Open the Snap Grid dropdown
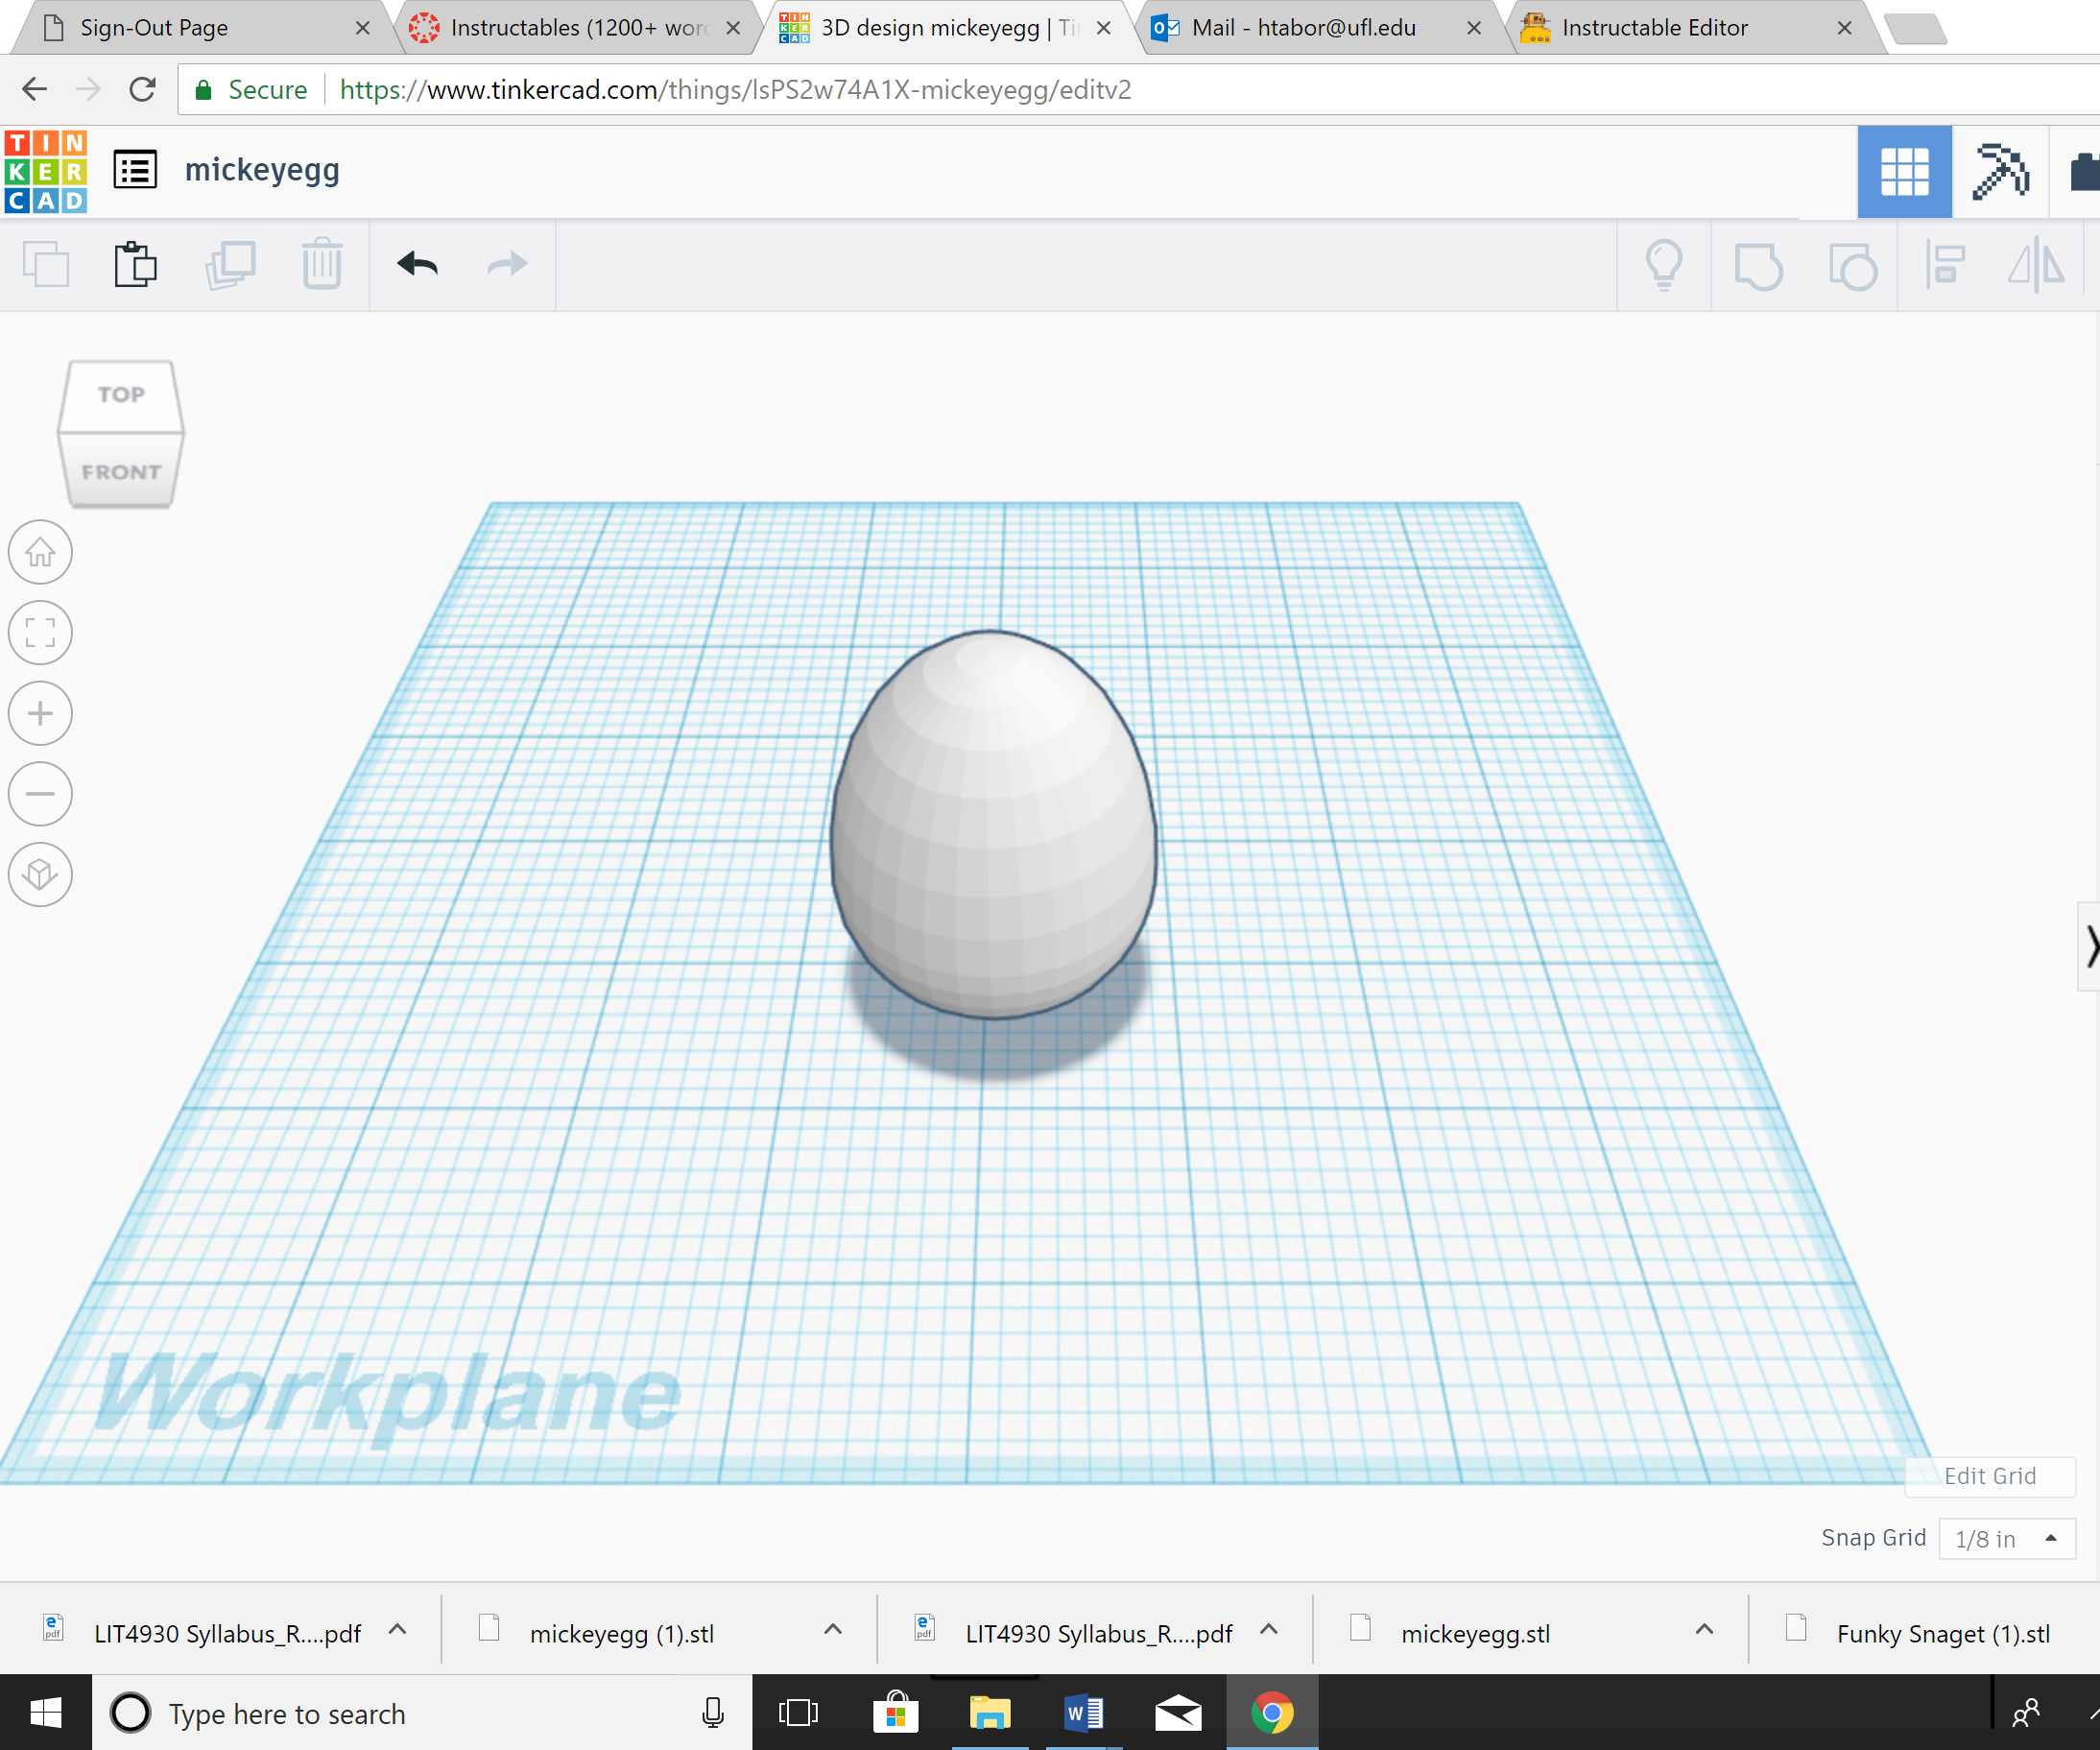The width and height of the screenshot is (2100, 1750). pos(2006,1538)
